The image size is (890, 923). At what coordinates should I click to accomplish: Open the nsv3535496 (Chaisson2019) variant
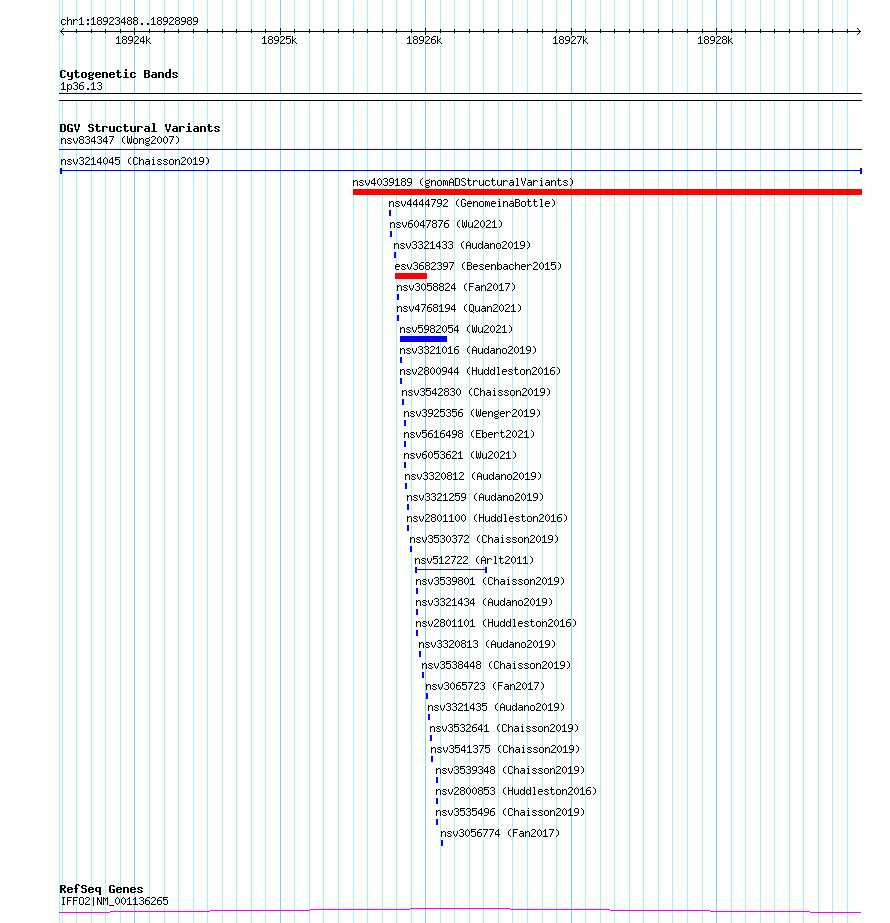[510, 812]
